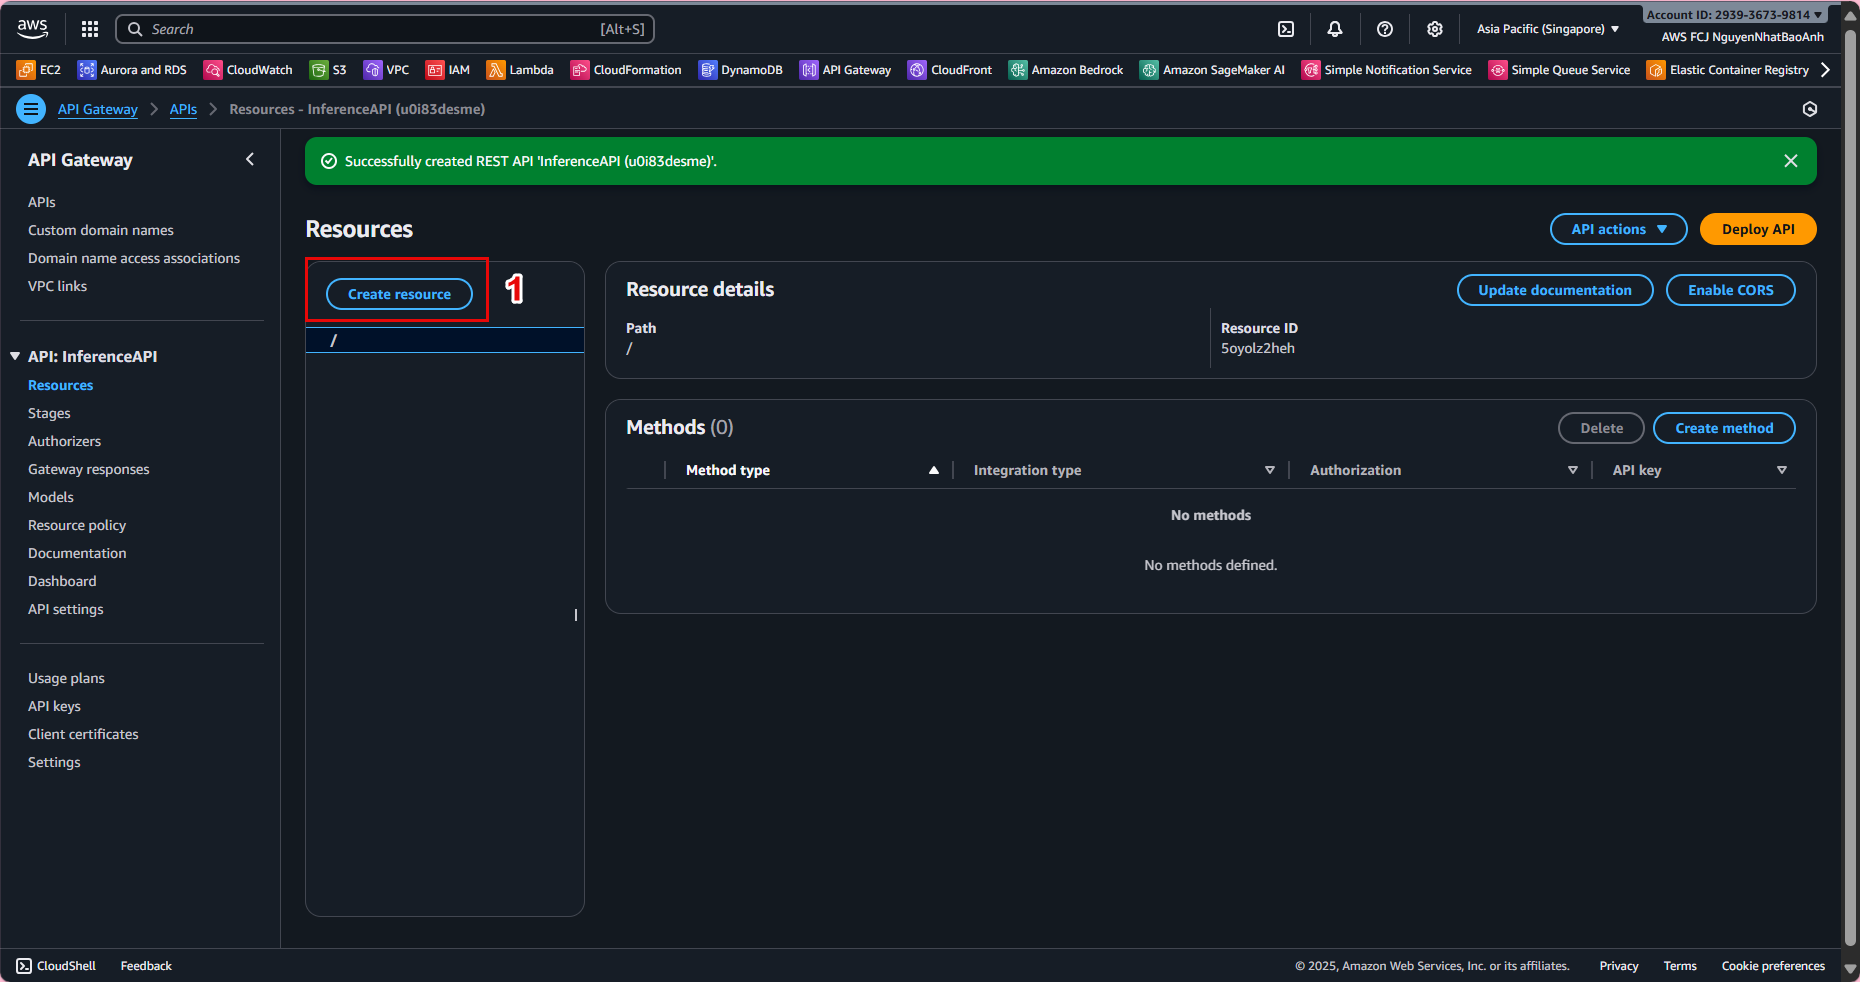Open the Elastic Container Registry shortcut
The height and width of the screenshot is (982, 1860).
[1728, 70]
